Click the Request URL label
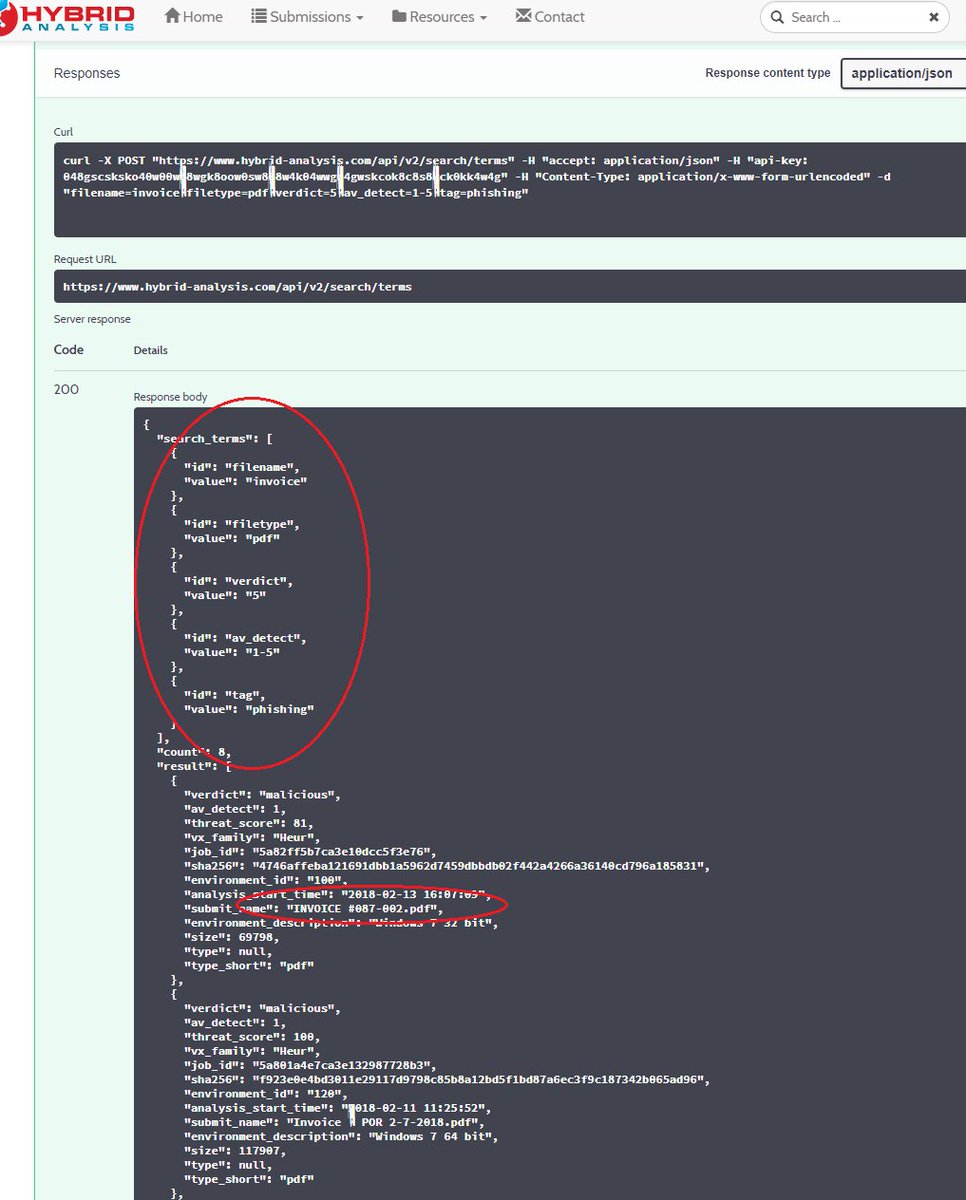966x1200 pixels. [83, 259]
